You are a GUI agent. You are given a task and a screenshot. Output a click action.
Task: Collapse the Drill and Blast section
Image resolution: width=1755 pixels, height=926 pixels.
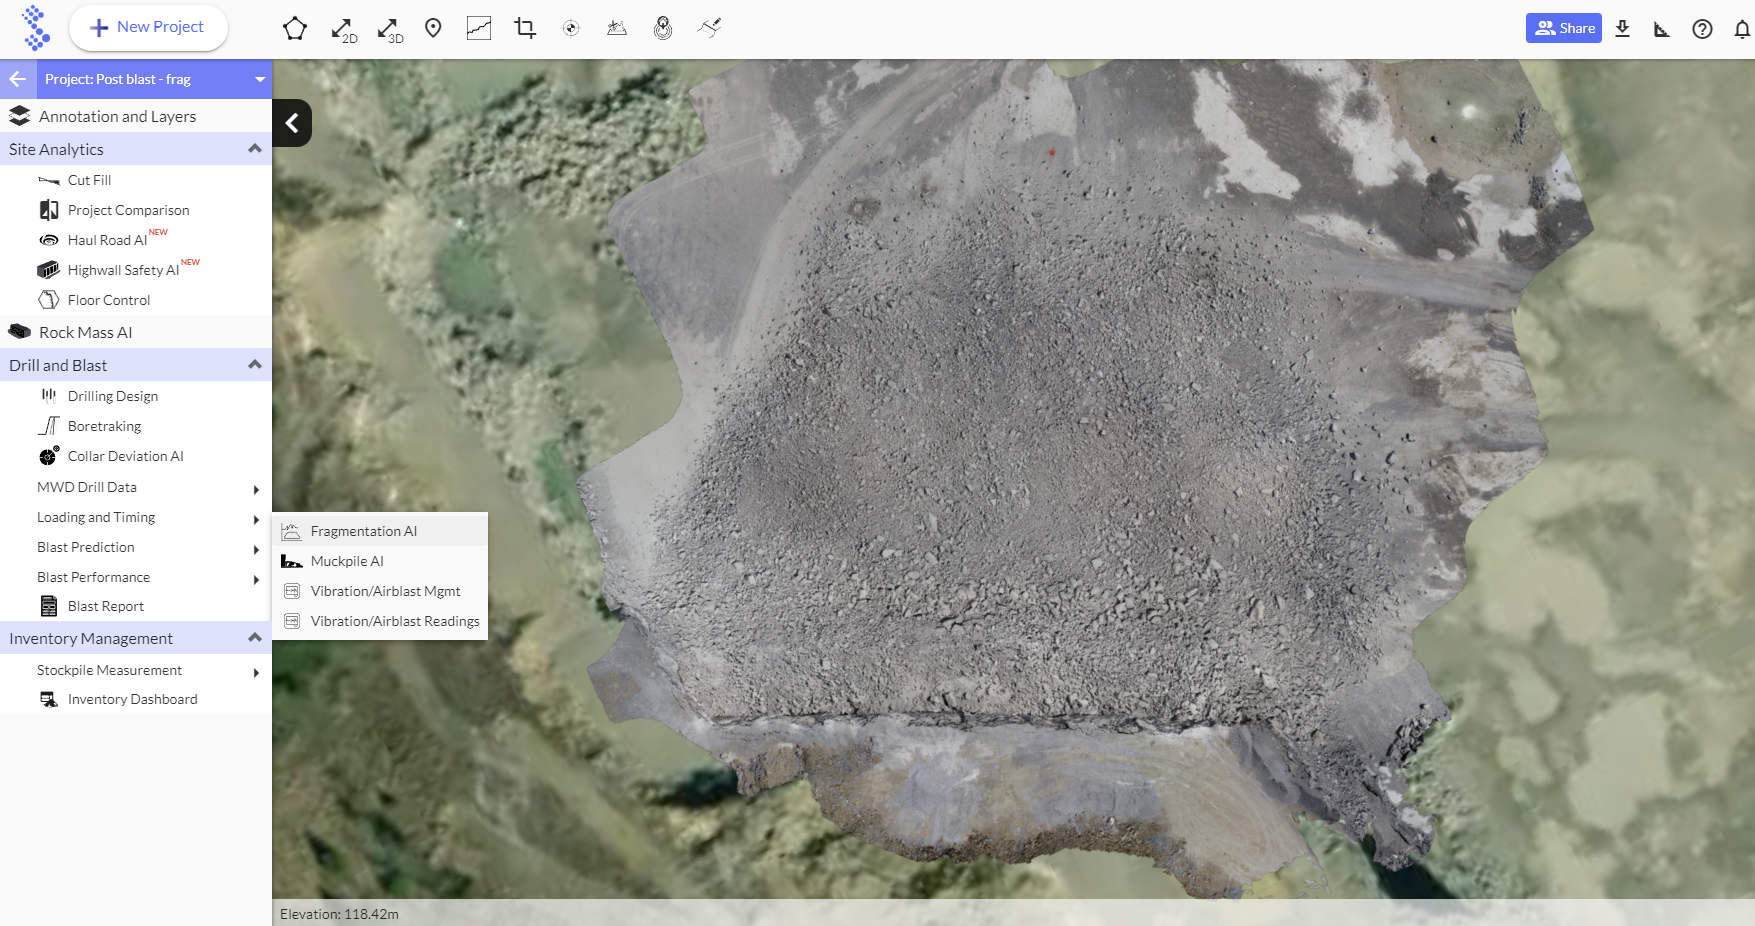254,365
